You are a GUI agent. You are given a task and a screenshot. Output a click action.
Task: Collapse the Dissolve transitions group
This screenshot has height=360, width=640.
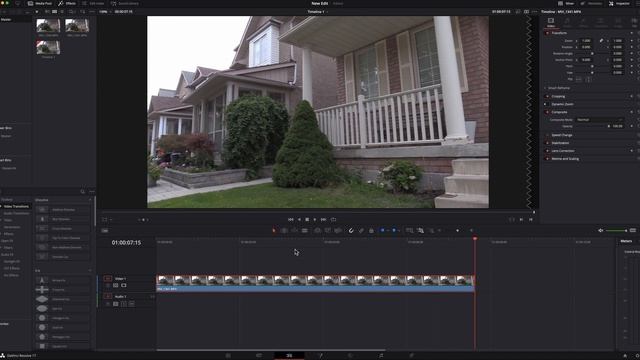pyautogui.click(x=90, y=200)
